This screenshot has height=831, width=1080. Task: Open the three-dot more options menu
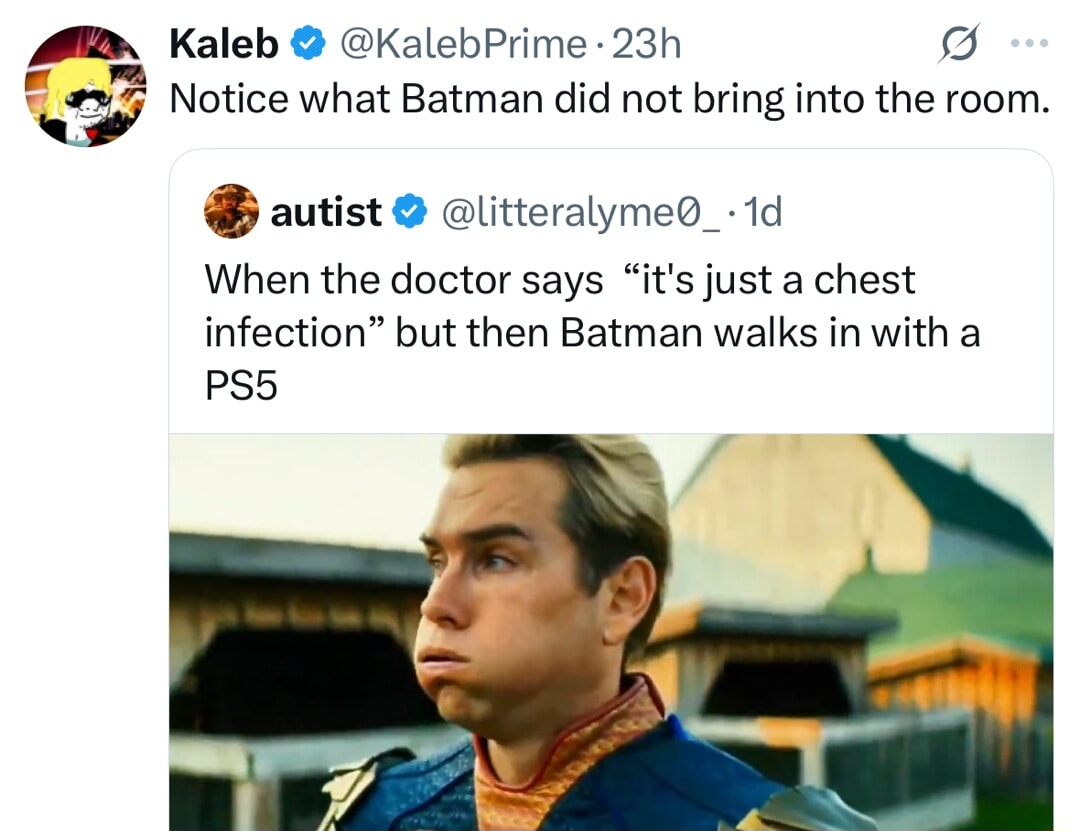(x=1030, y=43)
